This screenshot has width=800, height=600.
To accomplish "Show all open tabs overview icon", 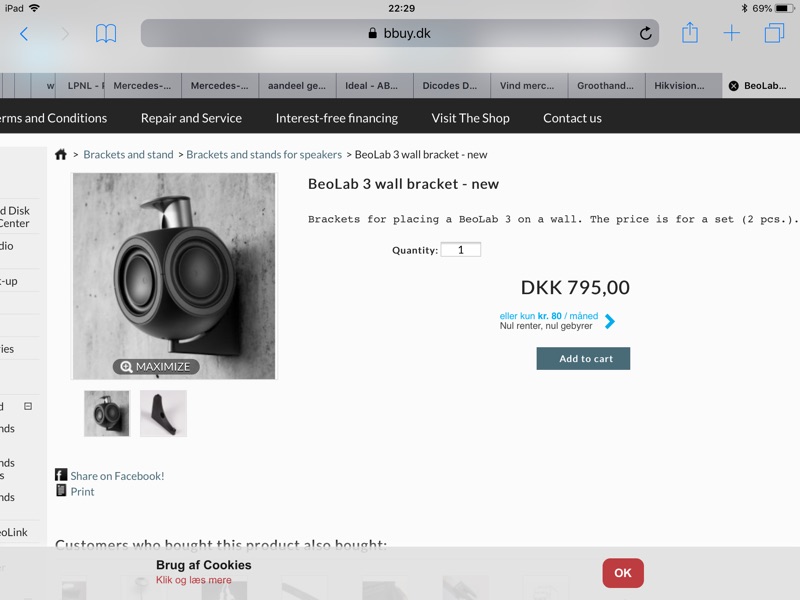I will click(x=774, y=34).
